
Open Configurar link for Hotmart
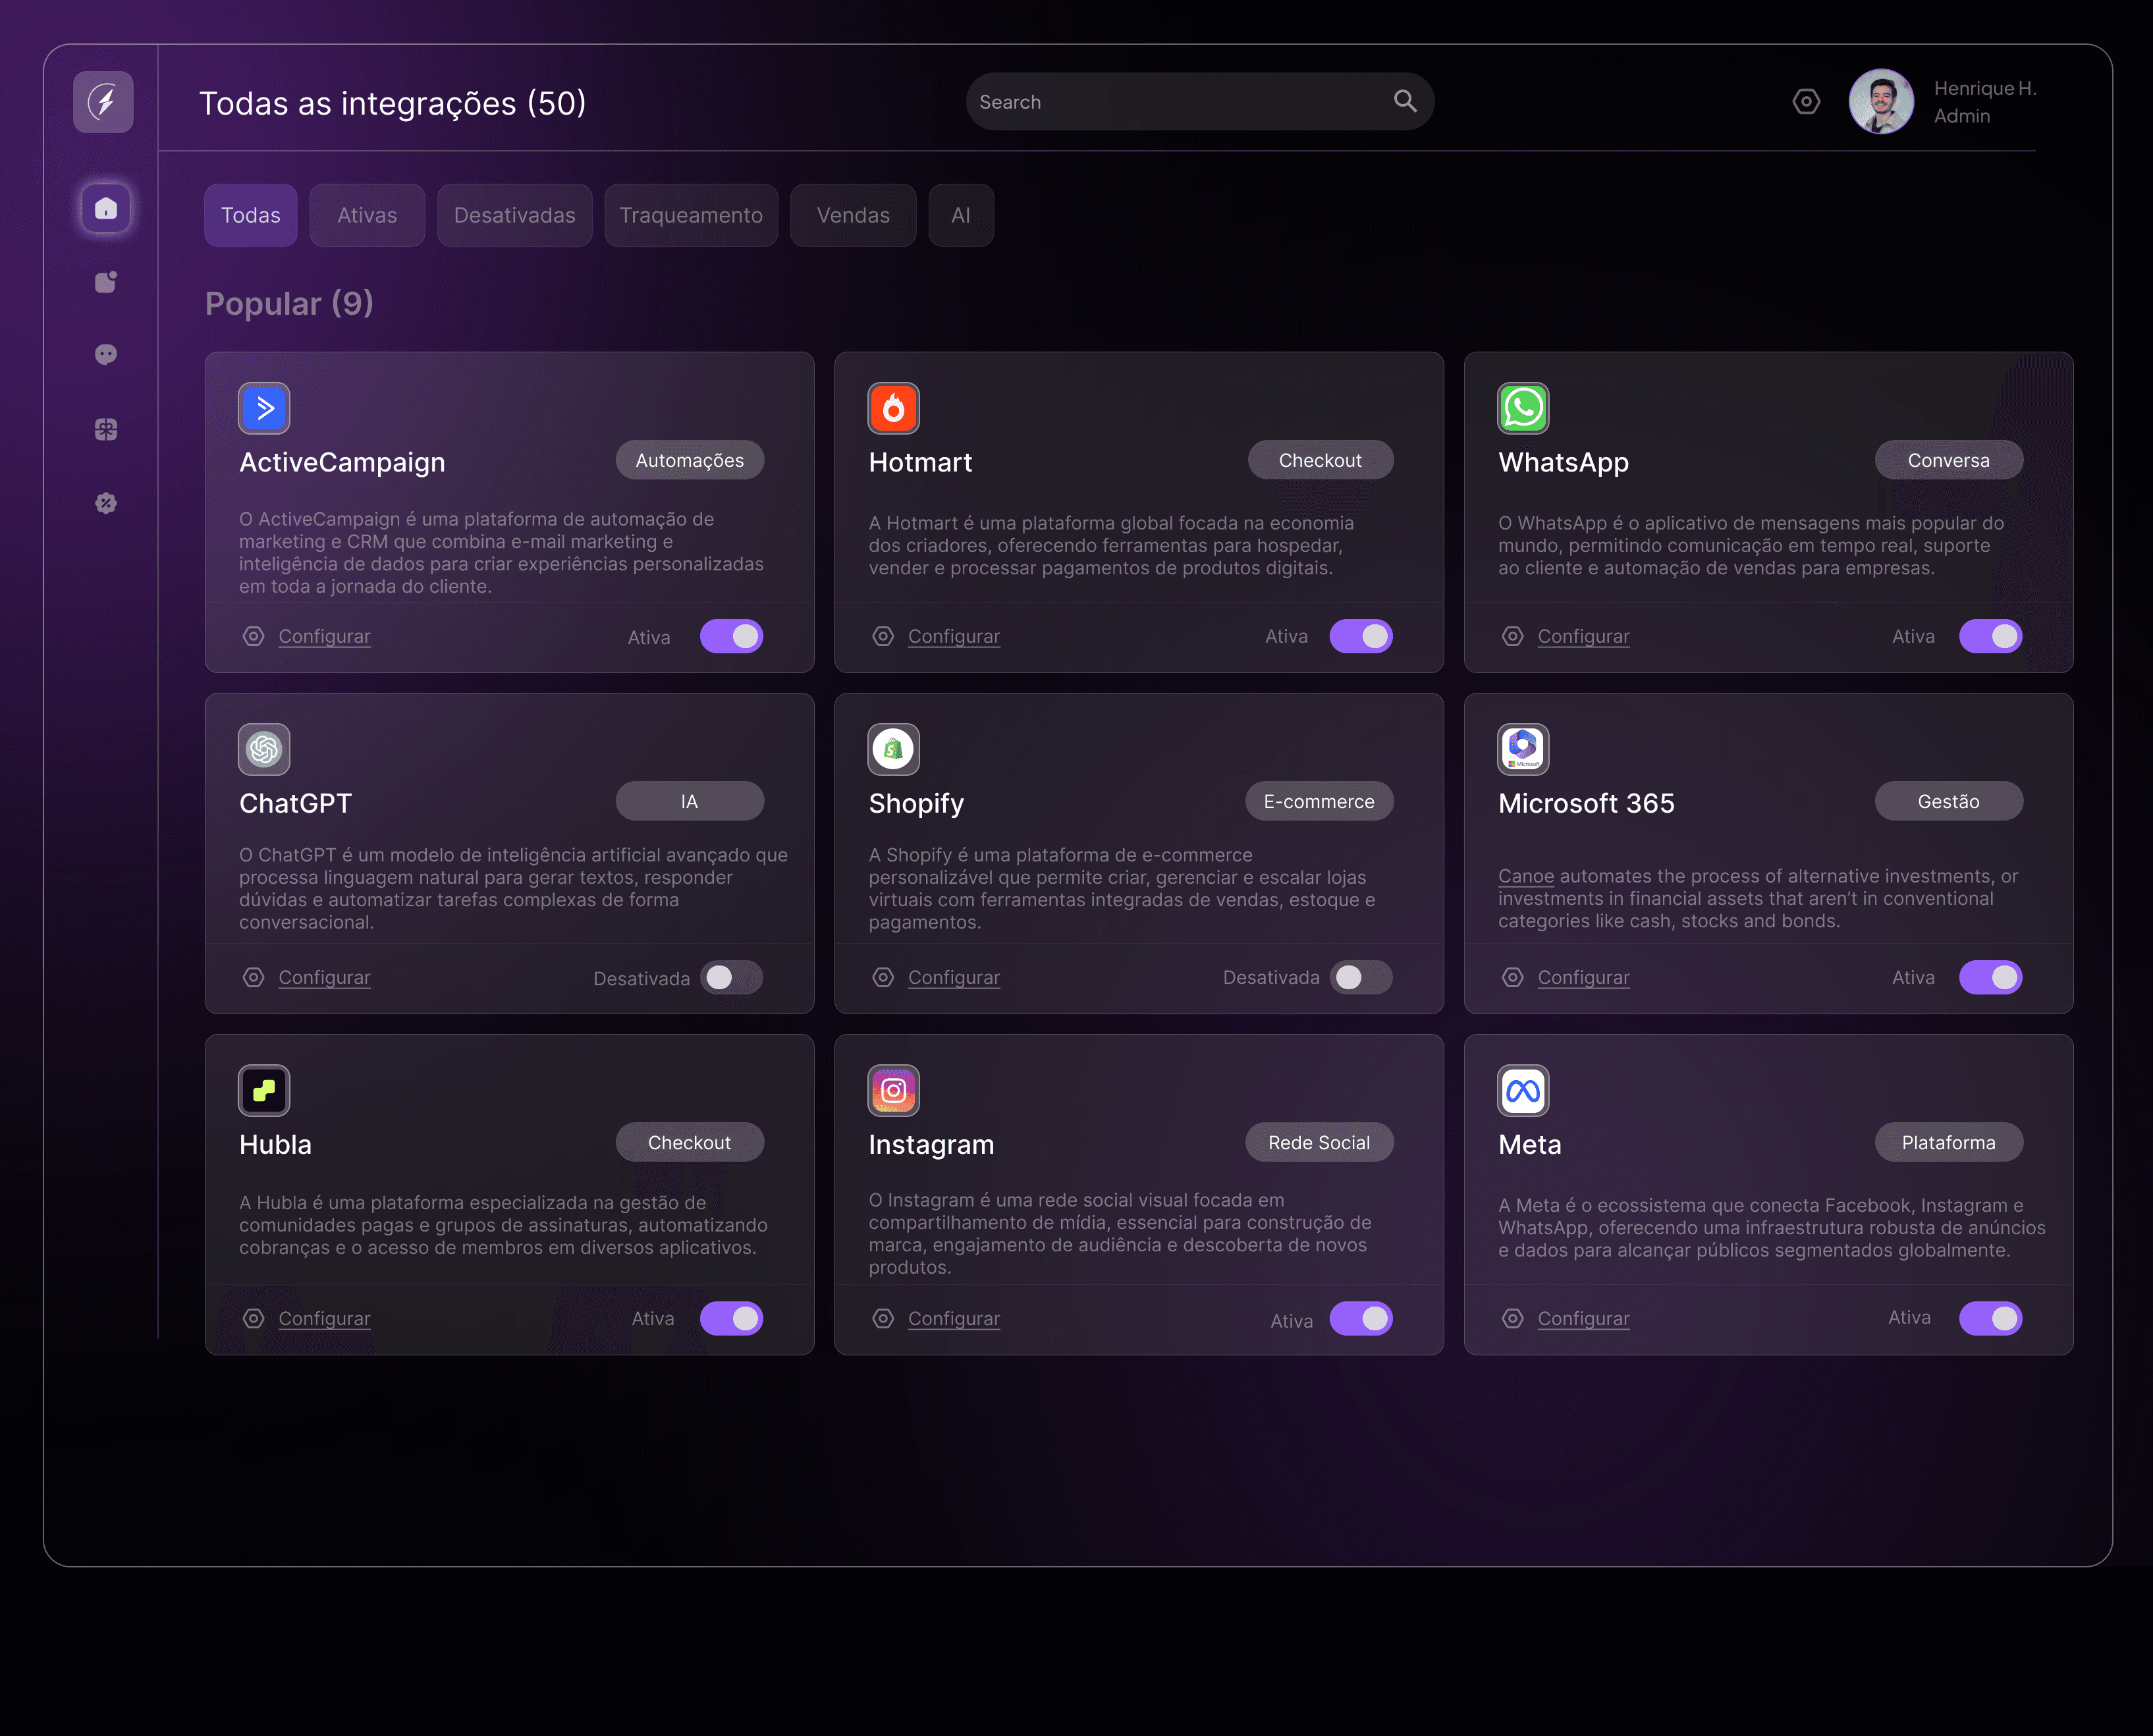[x=953, y=636]
